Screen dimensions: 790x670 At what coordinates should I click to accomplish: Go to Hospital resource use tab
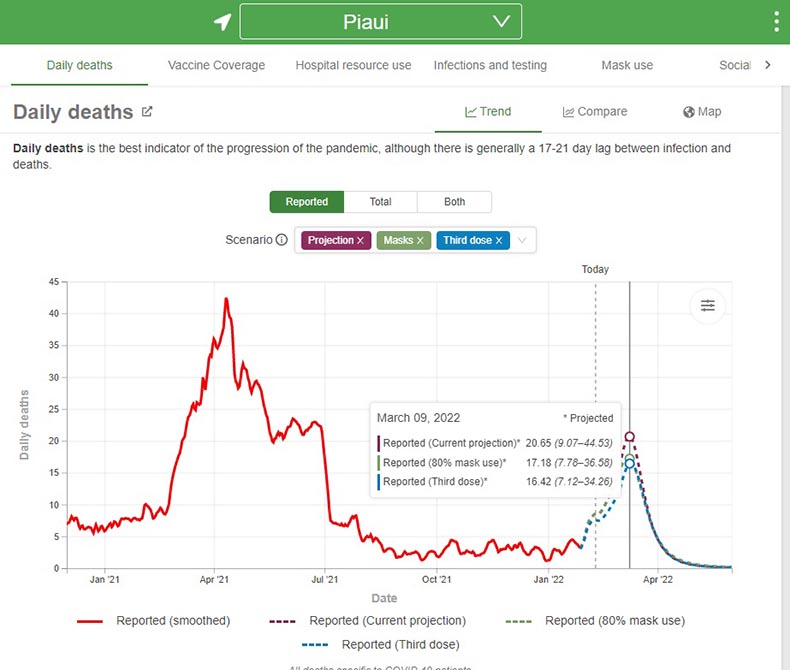tap(353, 65)
